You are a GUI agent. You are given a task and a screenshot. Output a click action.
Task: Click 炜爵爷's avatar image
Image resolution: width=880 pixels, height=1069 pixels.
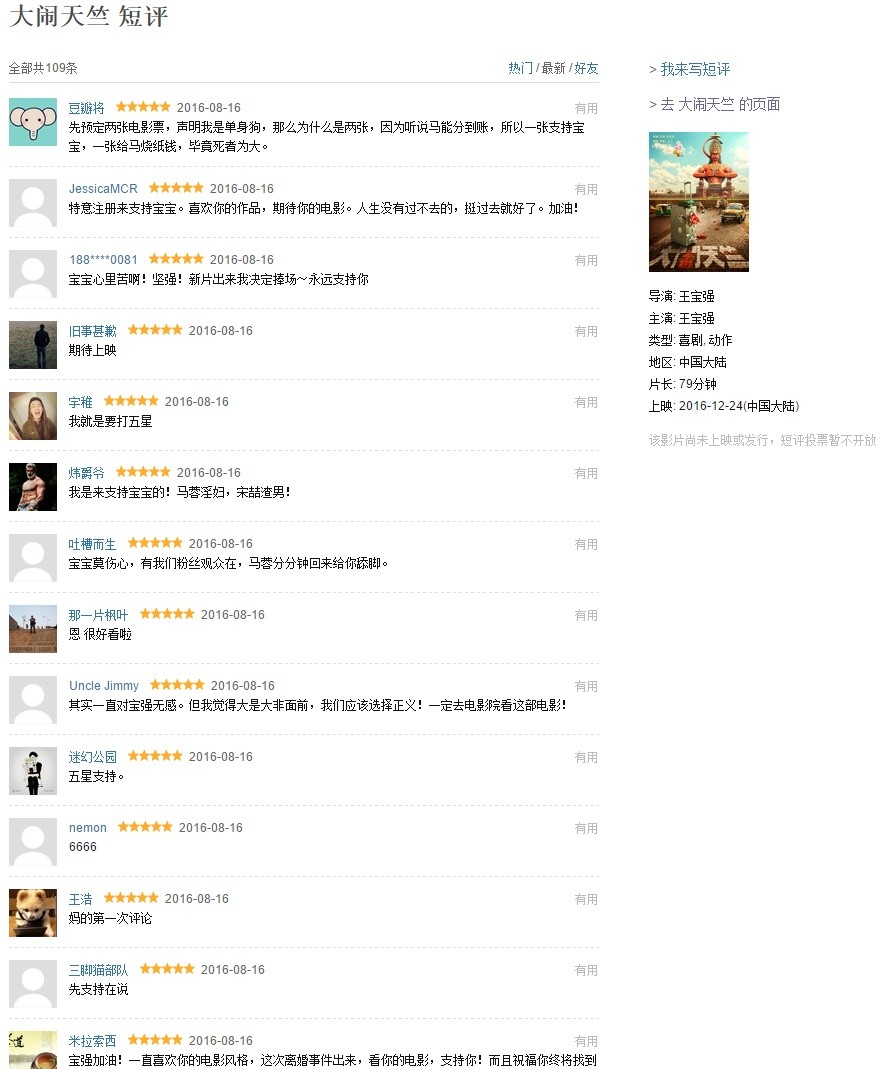click(33, 487)
